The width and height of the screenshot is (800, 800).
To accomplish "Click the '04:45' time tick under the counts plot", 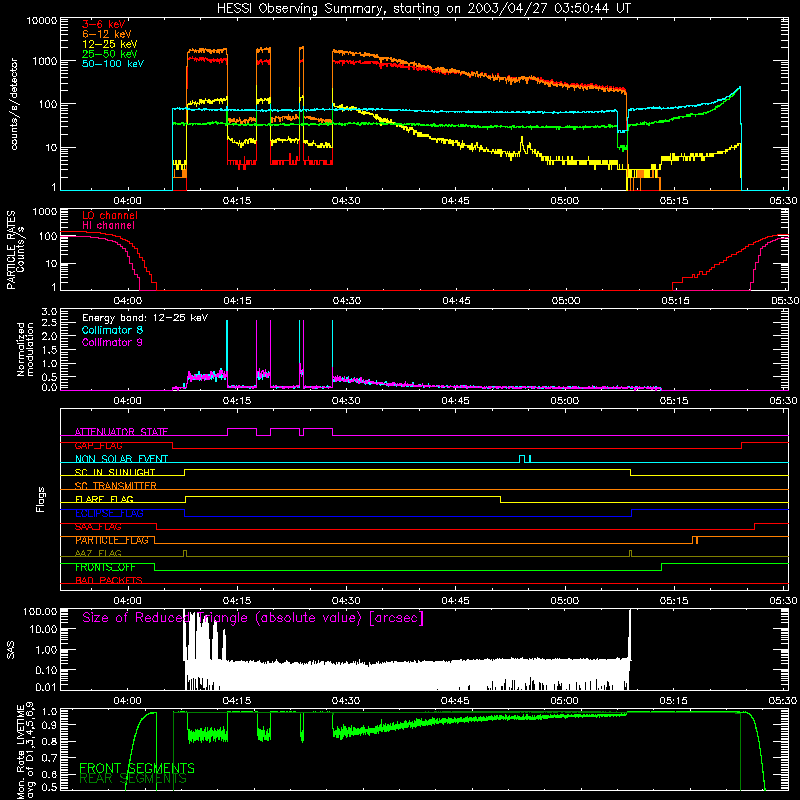I will click(455, 201).
